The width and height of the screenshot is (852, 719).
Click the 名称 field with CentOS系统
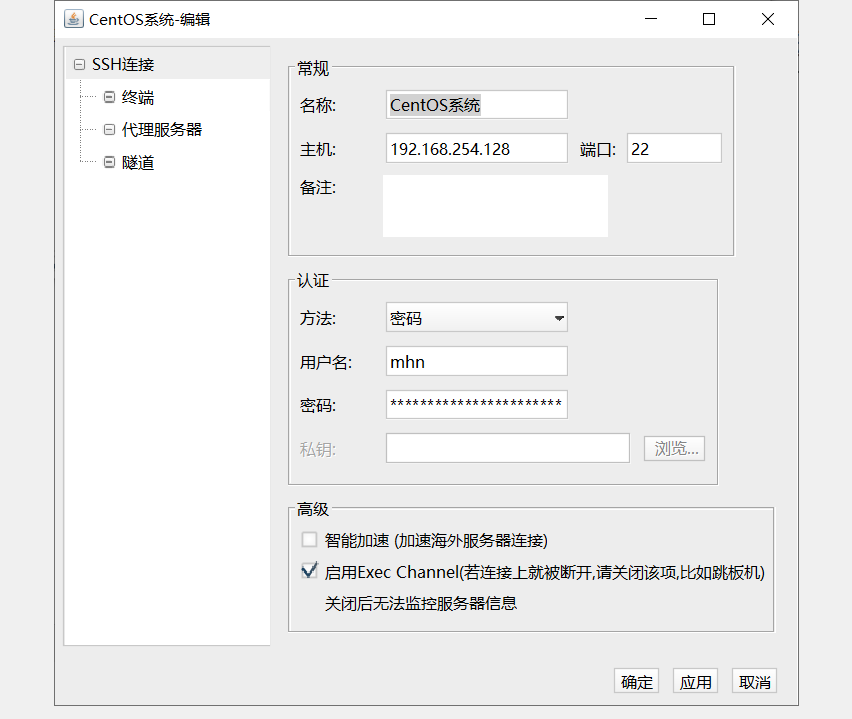coord(477,104)
